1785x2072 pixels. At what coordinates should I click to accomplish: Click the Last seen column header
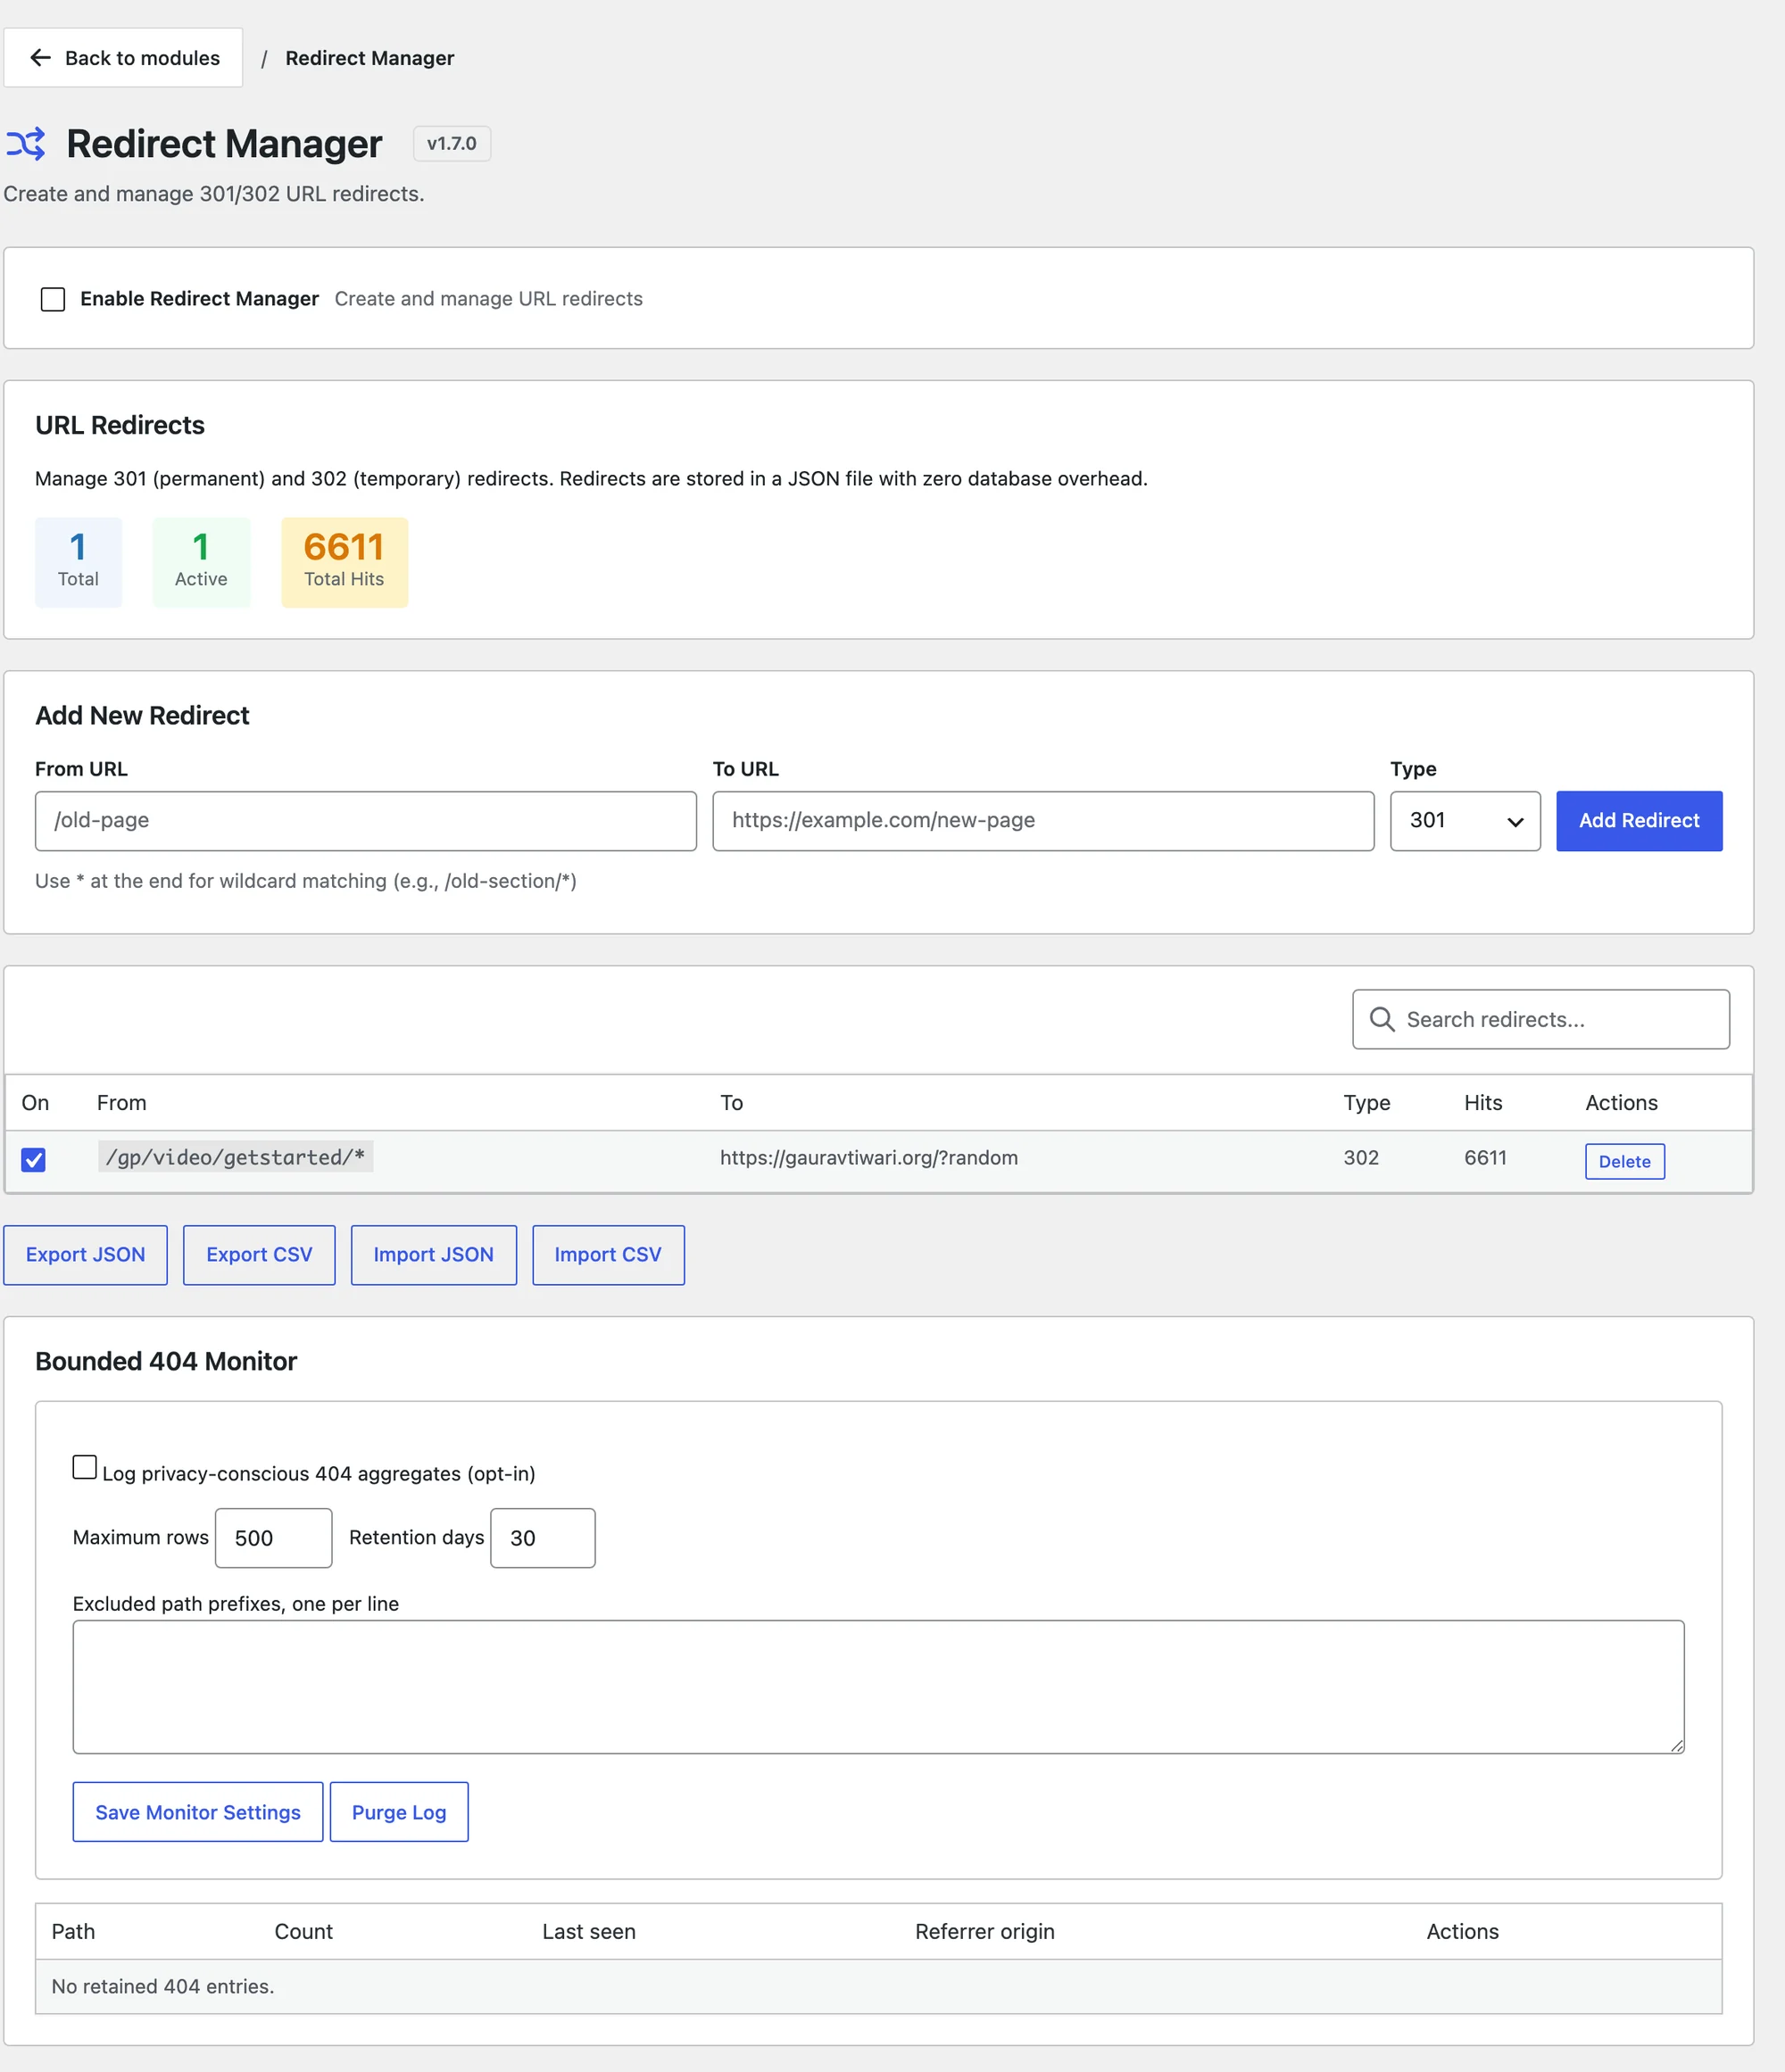point(589,1932)
